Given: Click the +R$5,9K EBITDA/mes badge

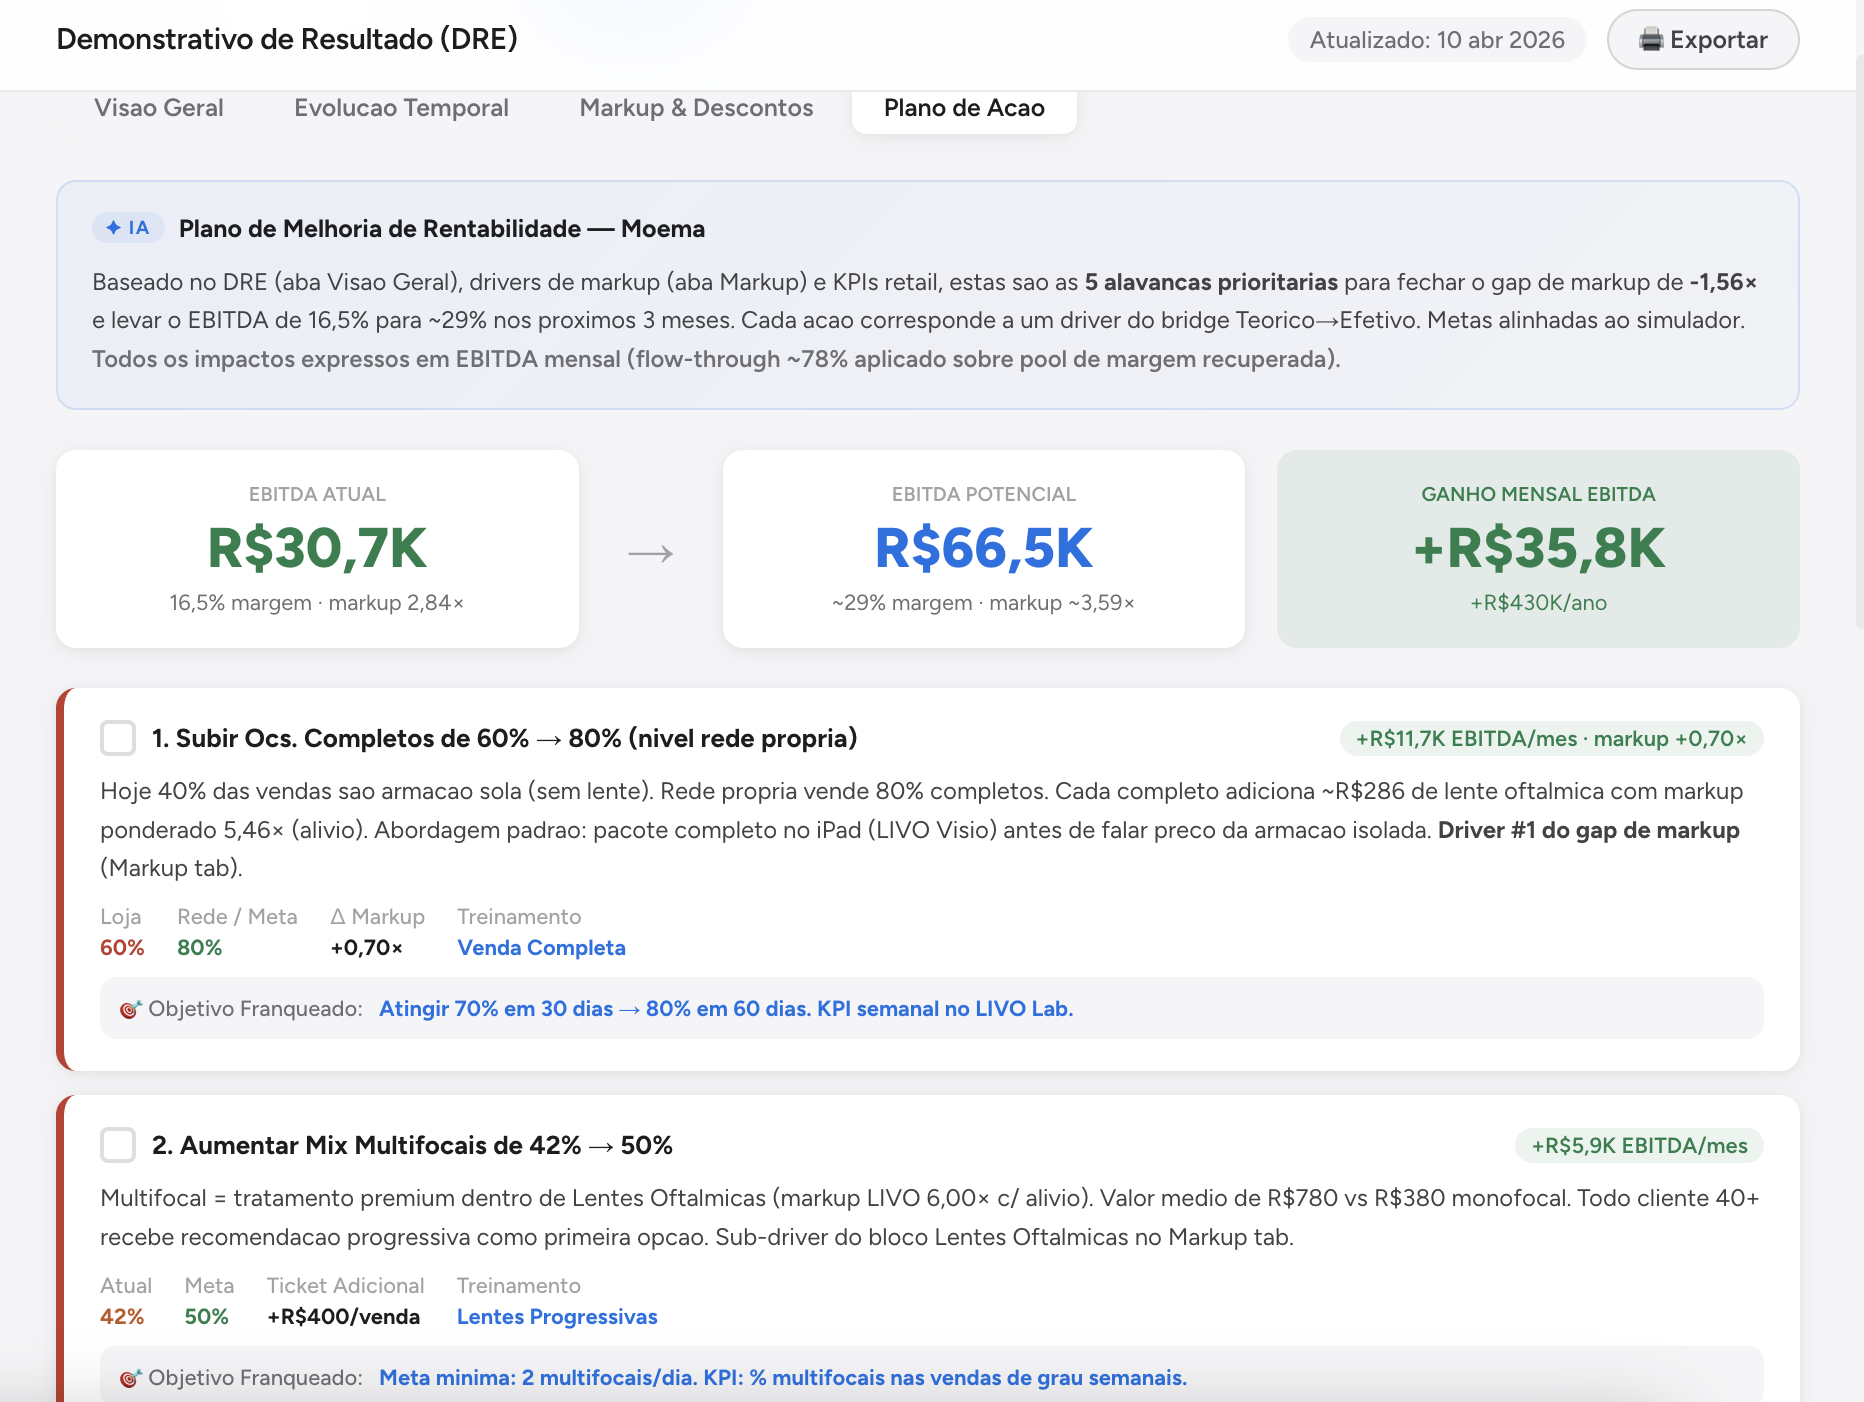Looking at the screenshot, I should (x=1640, y=1146).
